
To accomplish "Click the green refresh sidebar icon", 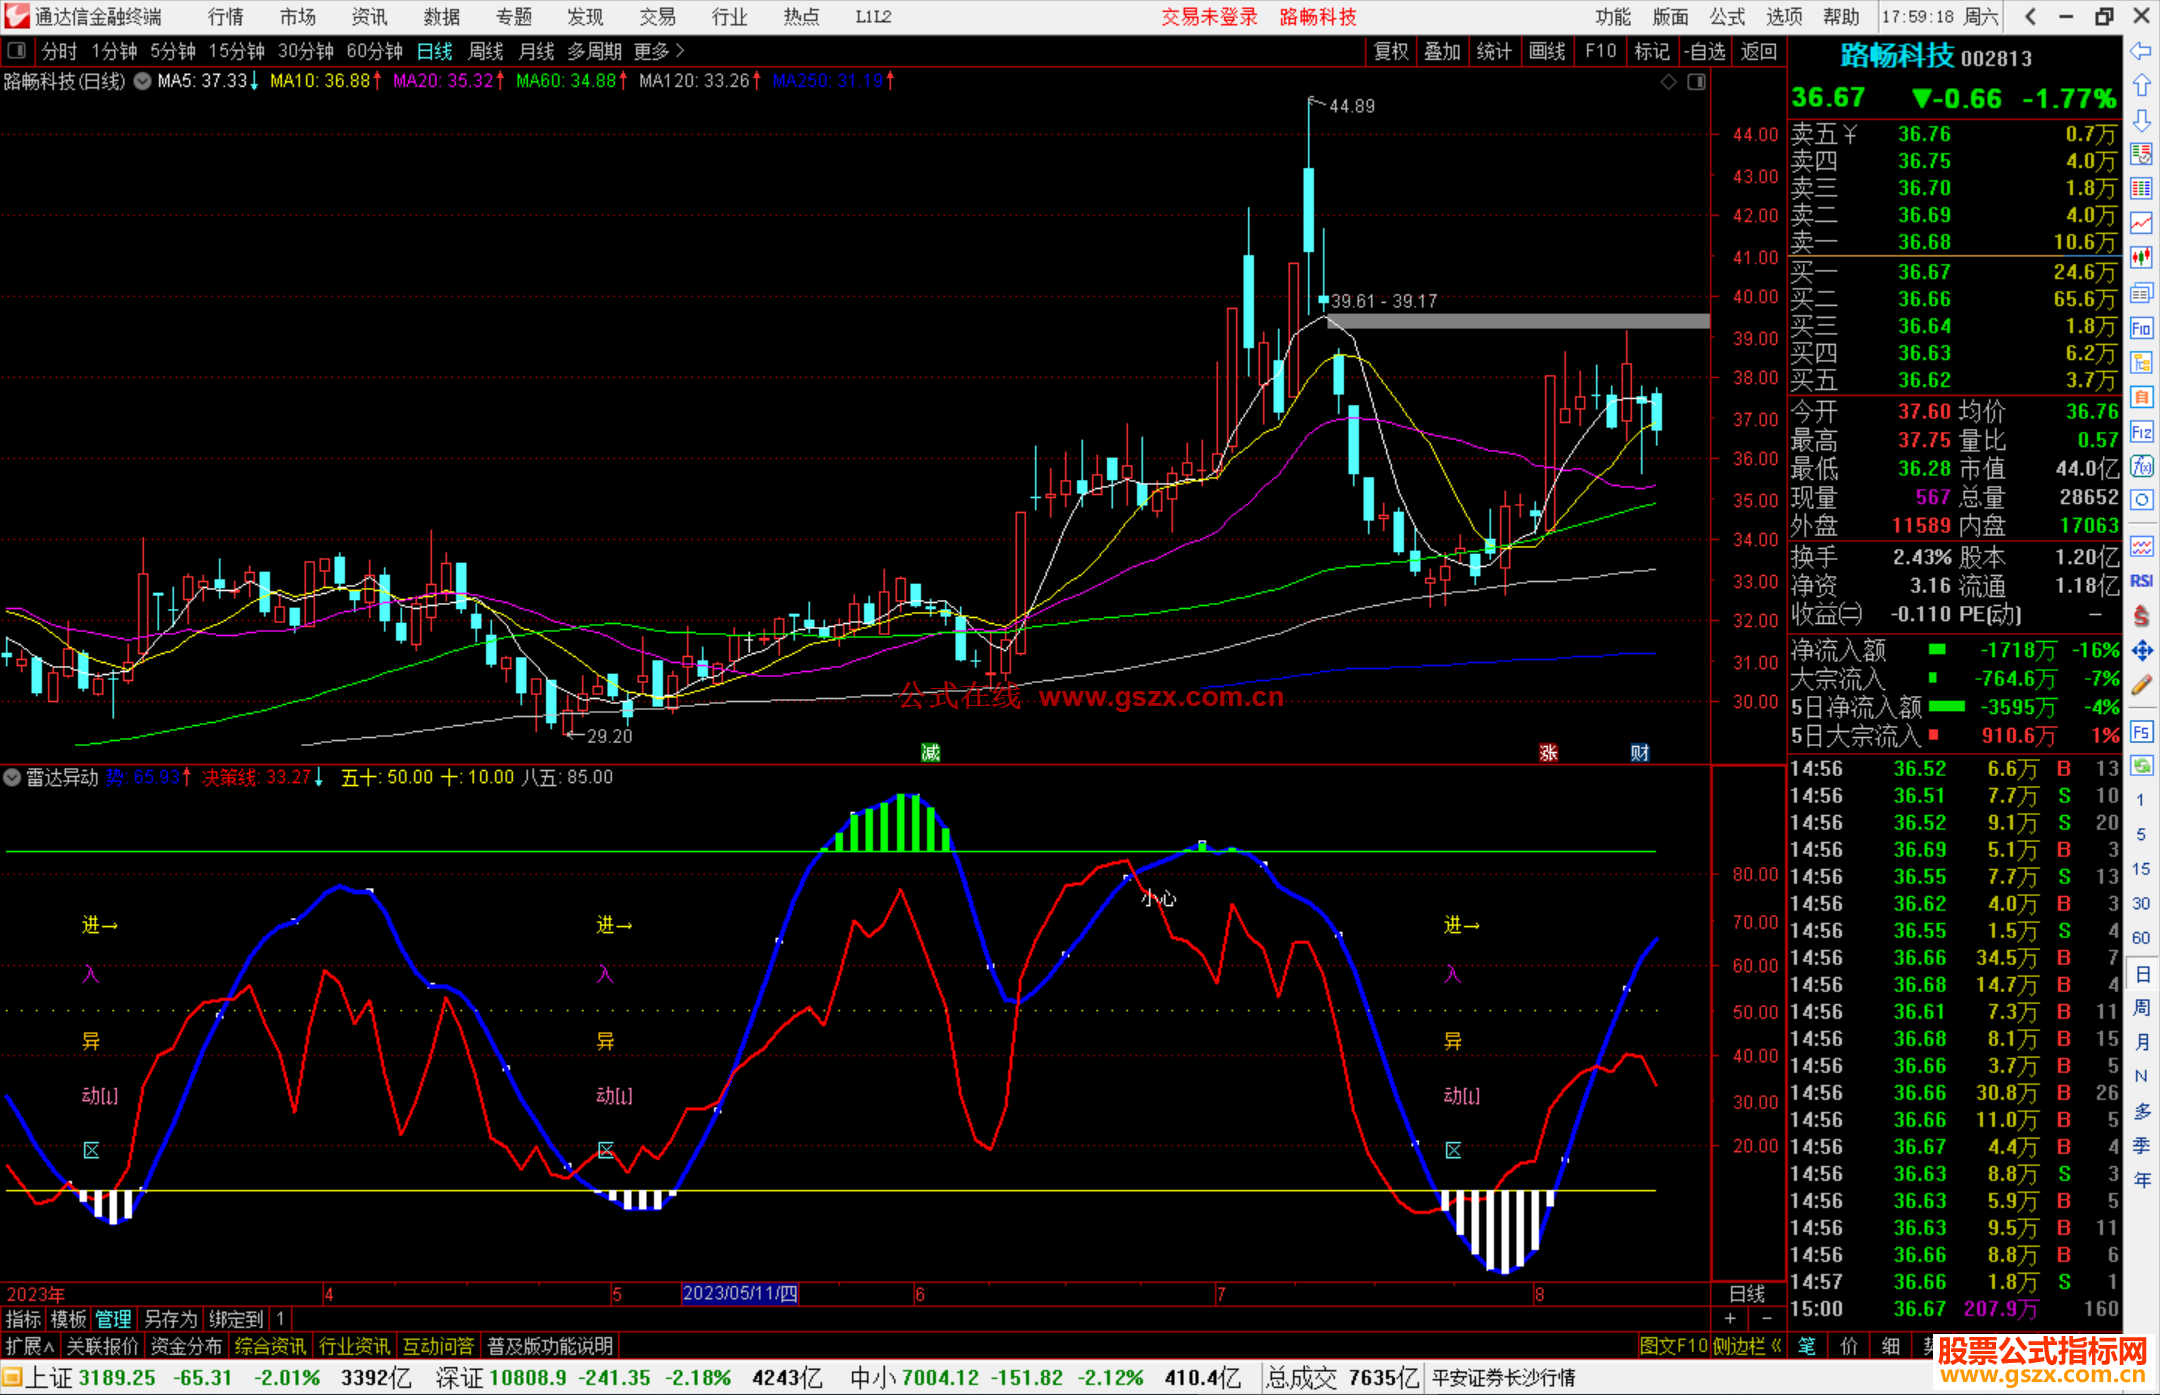I will tap(2141, 766).
